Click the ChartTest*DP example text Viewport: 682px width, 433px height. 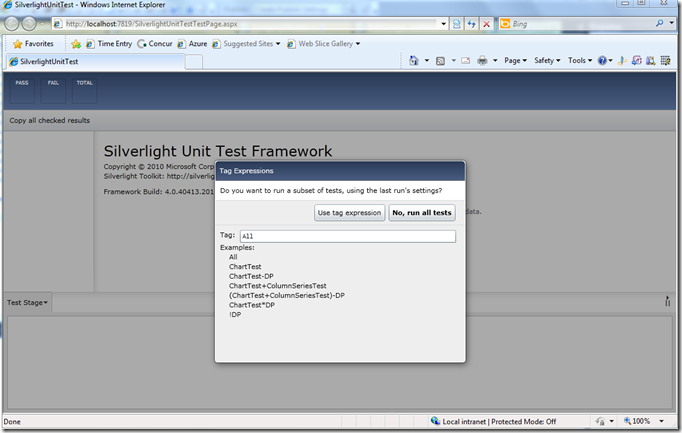tap(252, 305)
